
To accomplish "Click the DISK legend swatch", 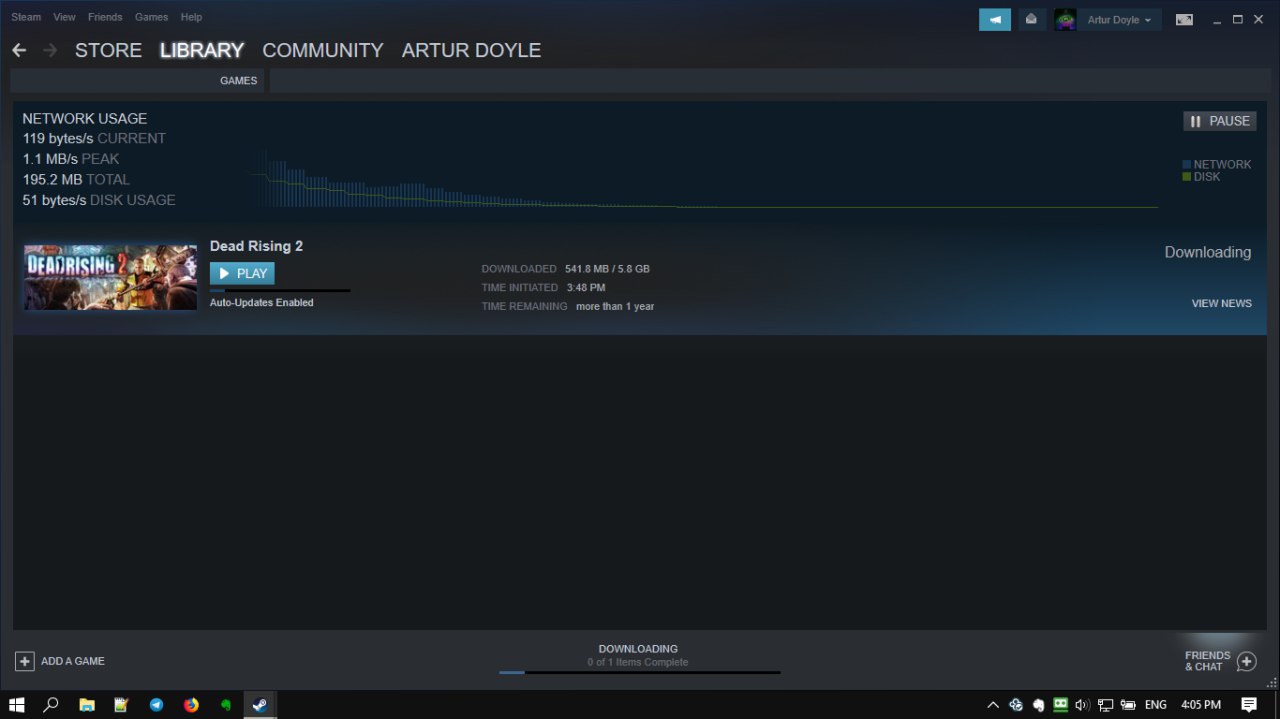I will [1186, 176].
